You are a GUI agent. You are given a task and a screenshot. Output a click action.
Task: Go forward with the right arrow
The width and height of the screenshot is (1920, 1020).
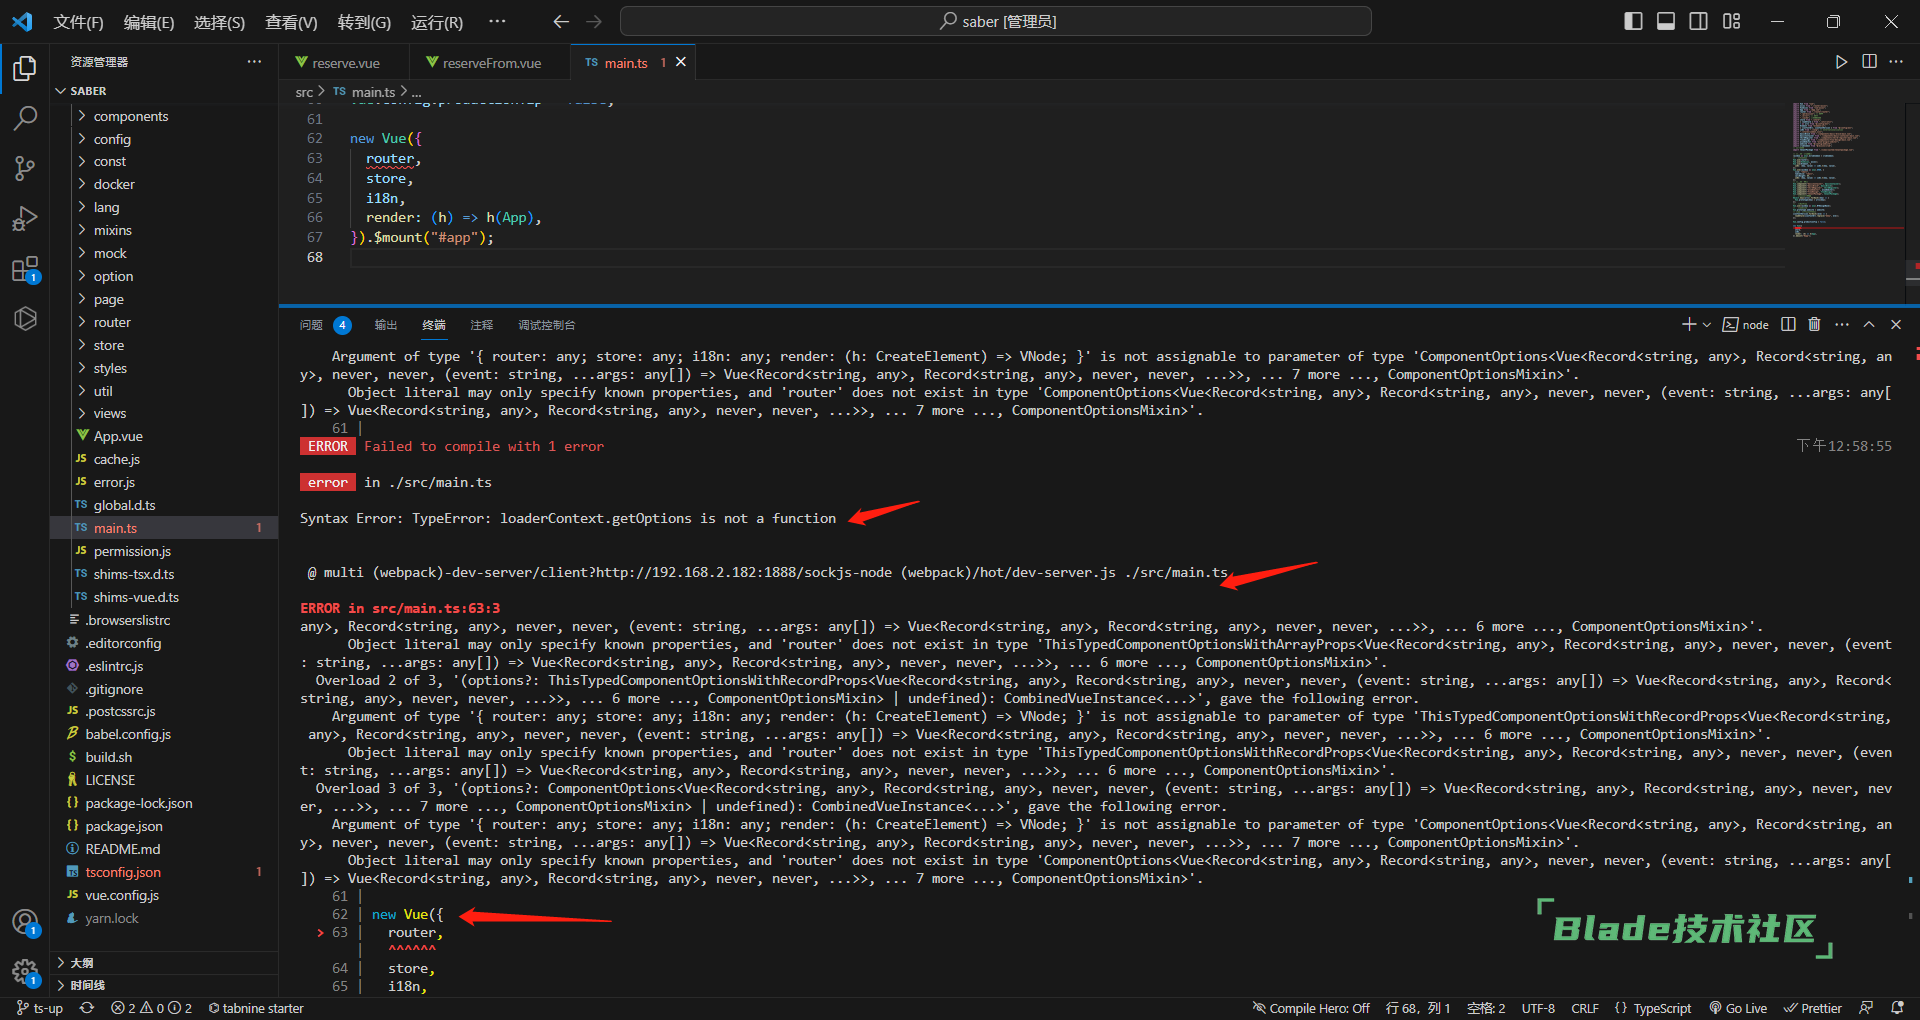point(594,21)
